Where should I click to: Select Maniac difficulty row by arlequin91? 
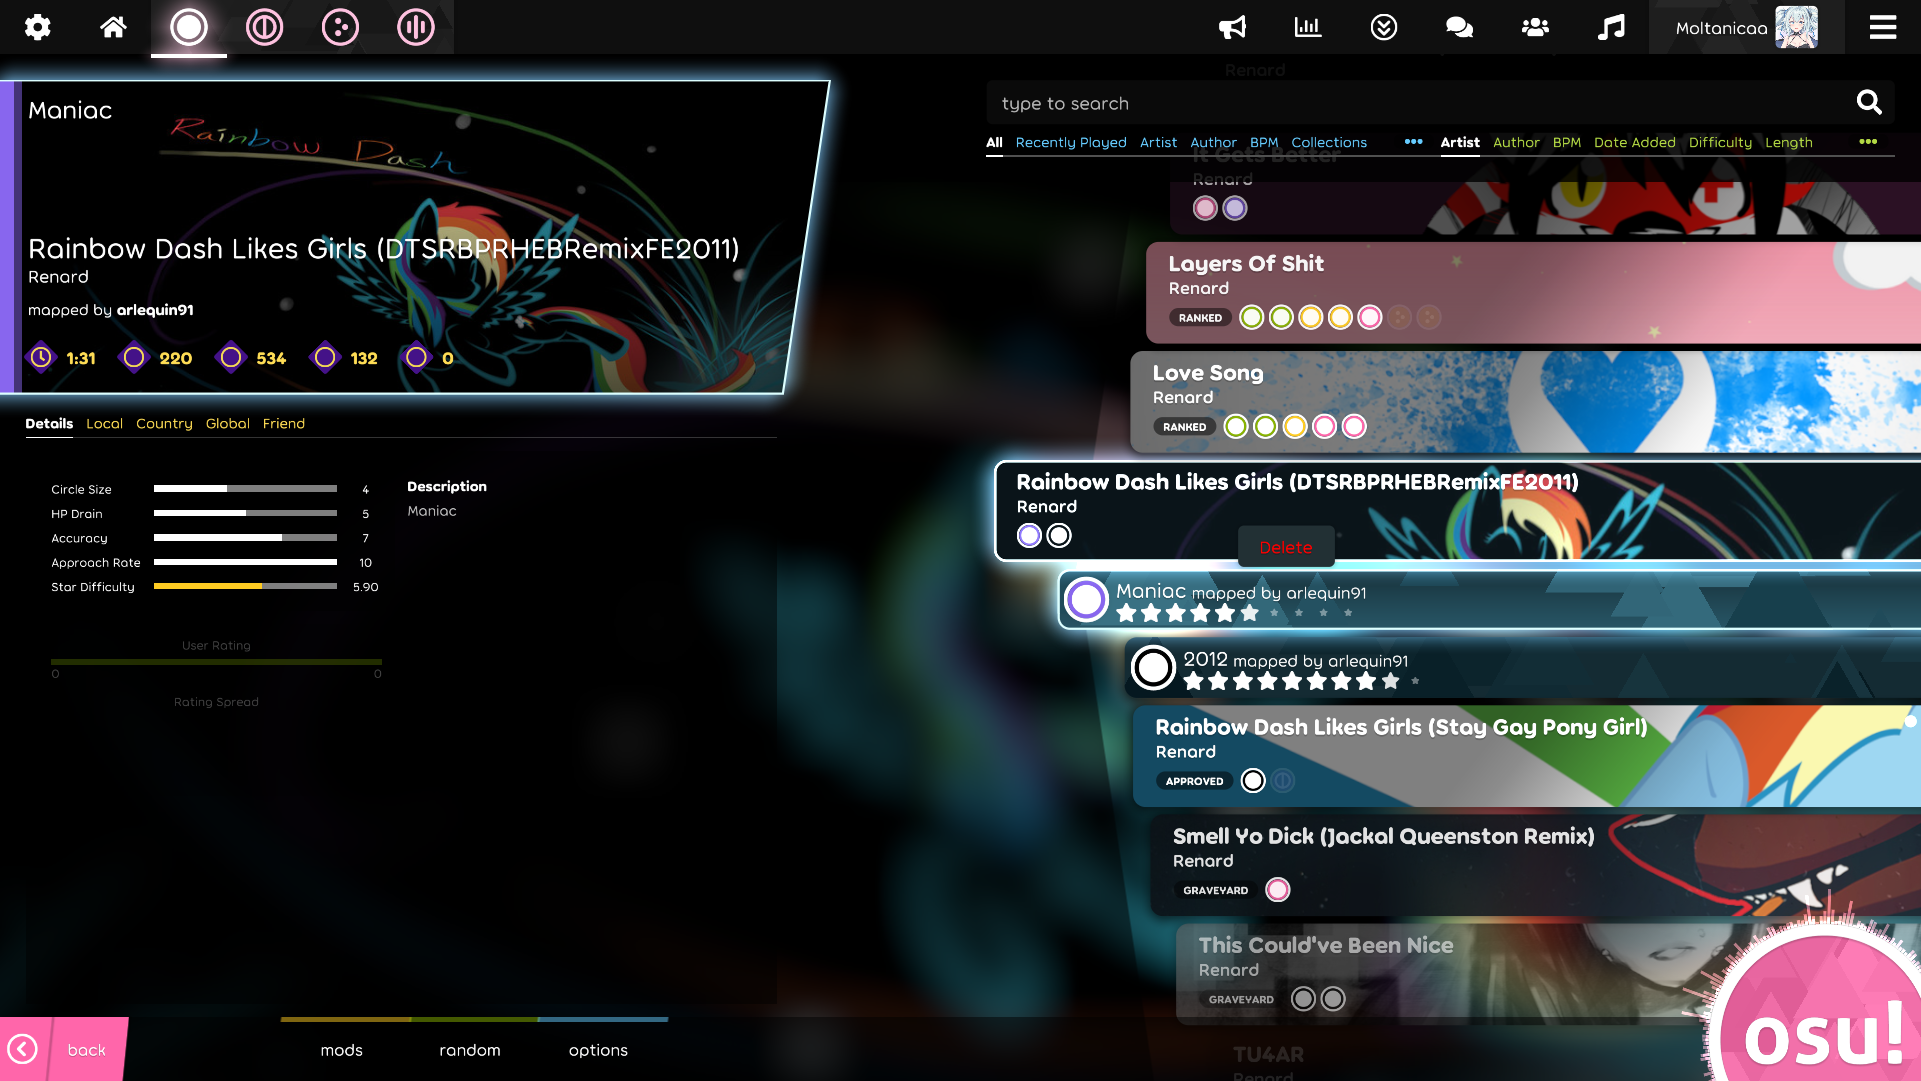point(1490,600)
